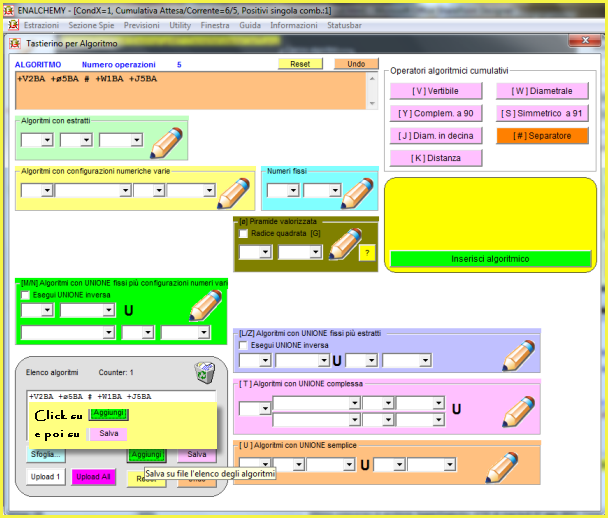
Task: Click pencil icon in UNIONE complessa section
Action: tap(519, 410)
